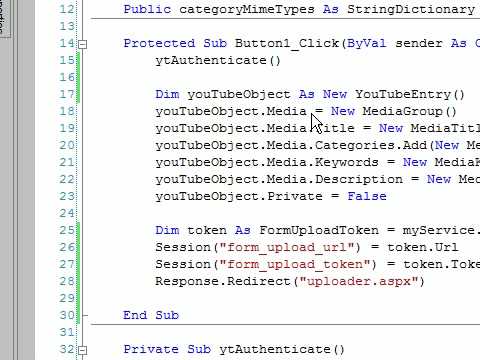Click 'MediaGroup()' on line 18
The image size is (480, 360).
point(410,111)
